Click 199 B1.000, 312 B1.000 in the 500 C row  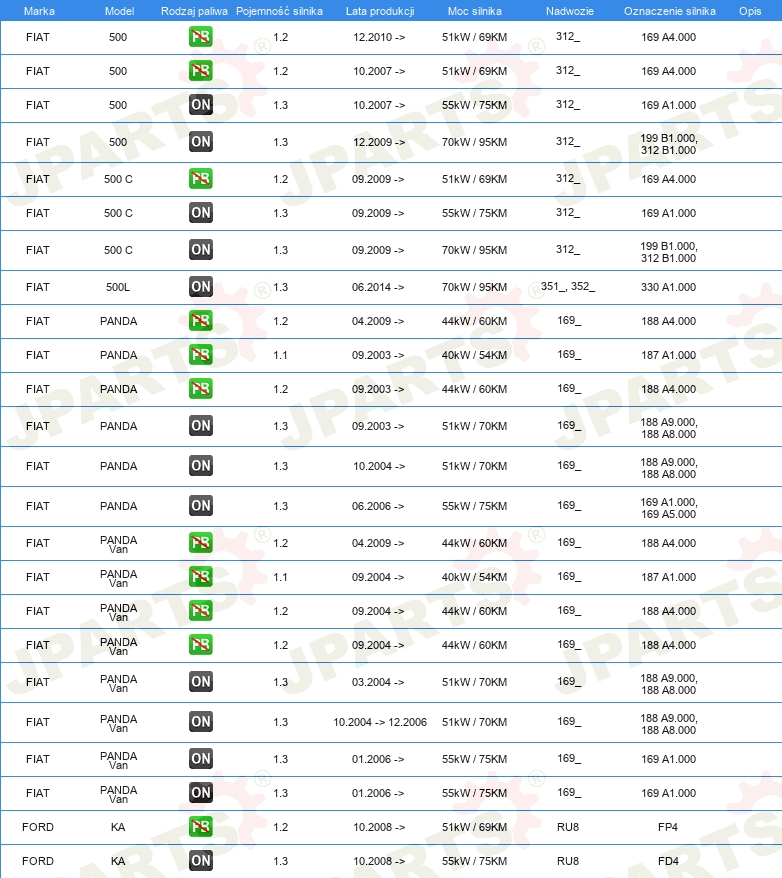pyautogui.click(x=669, y=252)
